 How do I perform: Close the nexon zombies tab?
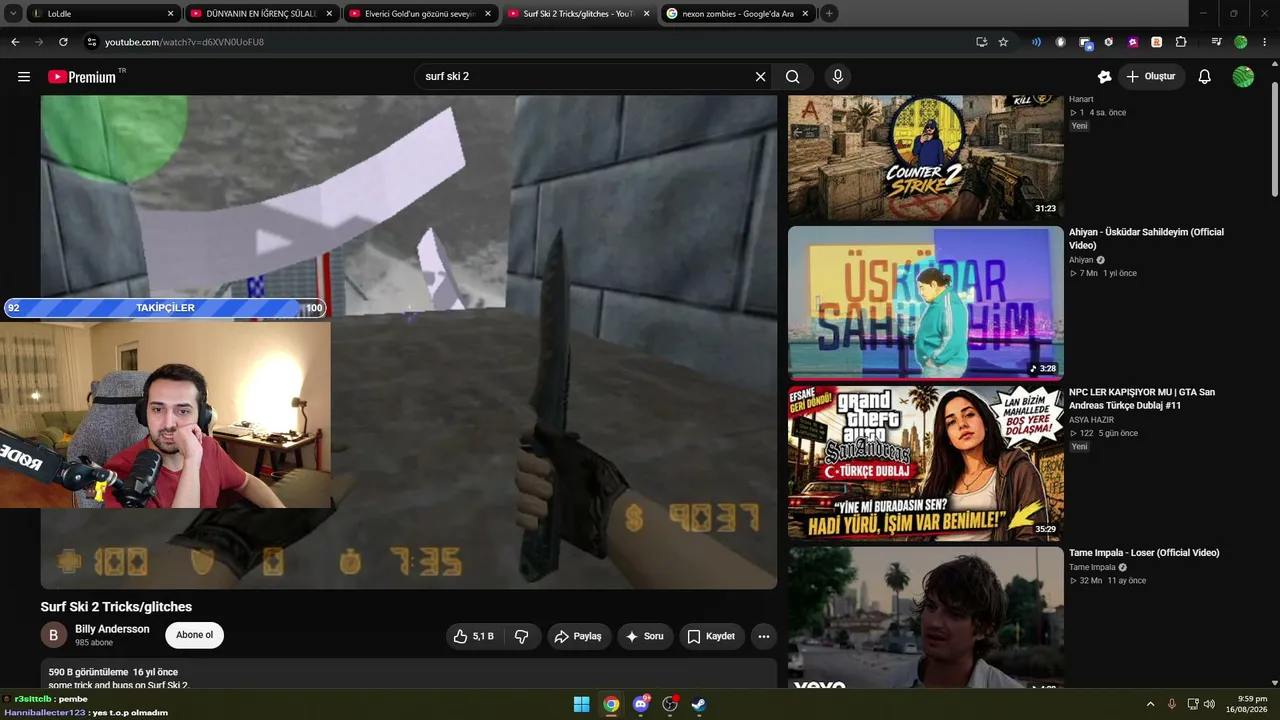point(805,14)
